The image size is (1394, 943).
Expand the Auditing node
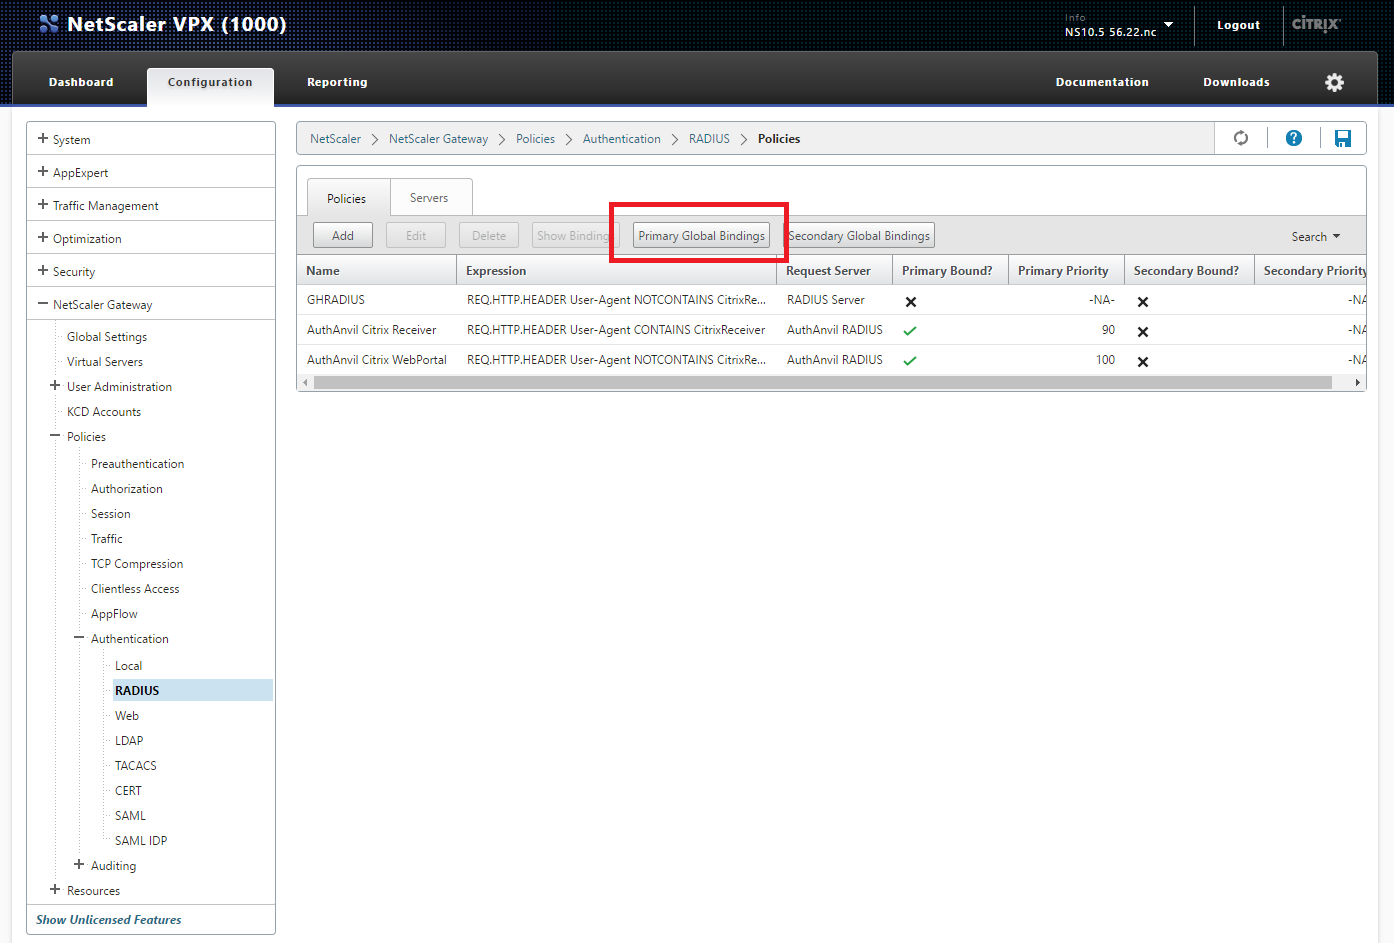79,865
